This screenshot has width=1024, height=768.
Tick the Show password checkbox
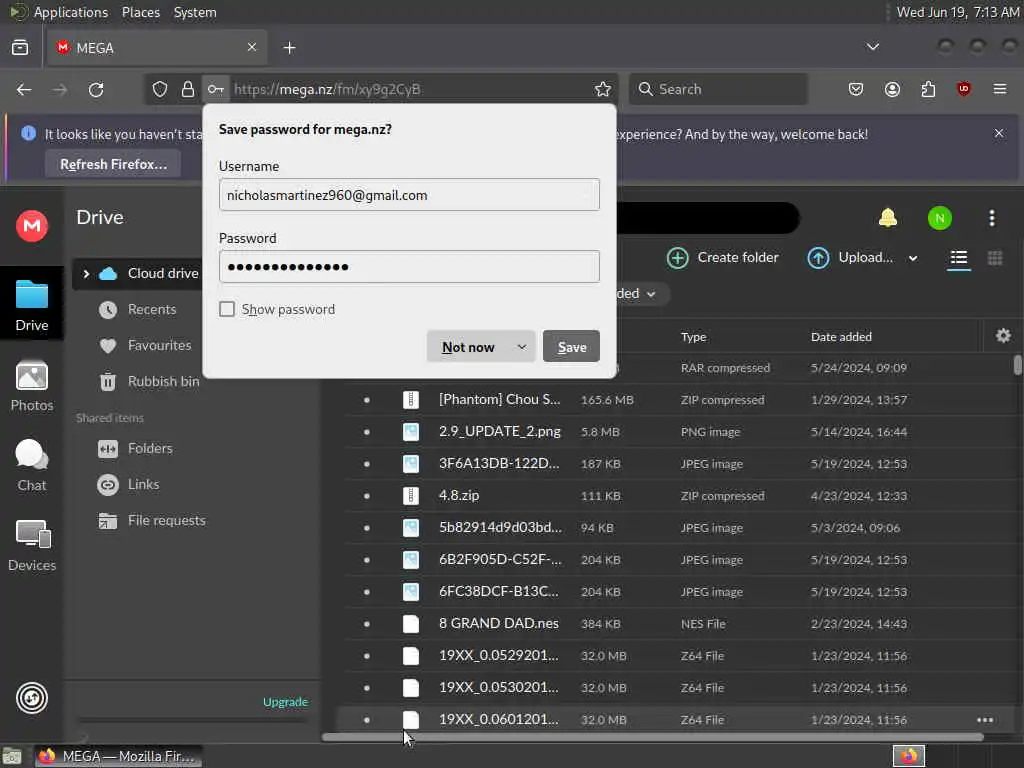click(227, 309)
